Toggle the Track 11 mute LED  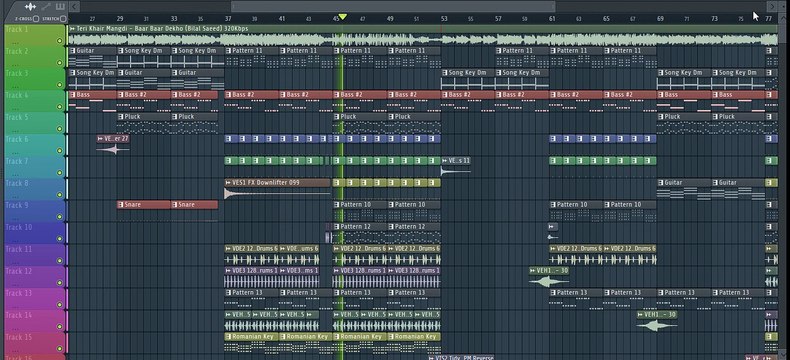[x=59, y=261]
